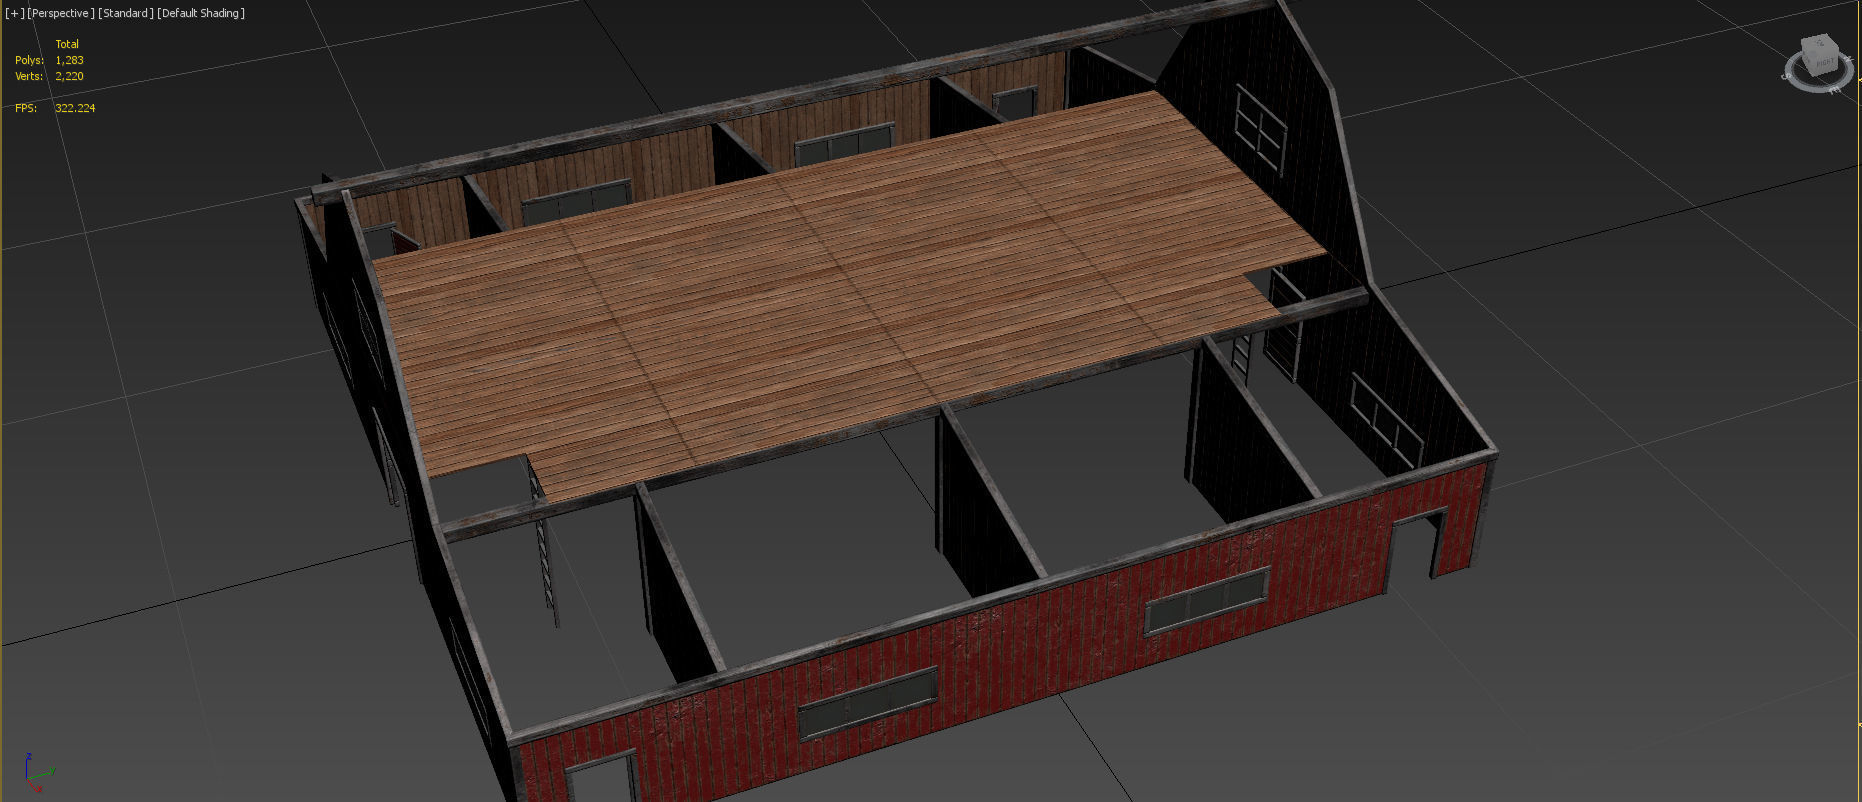This screenshot has width=1862, height=802.
Task: Click the FPS value 322.224
Action: point(75,108)
